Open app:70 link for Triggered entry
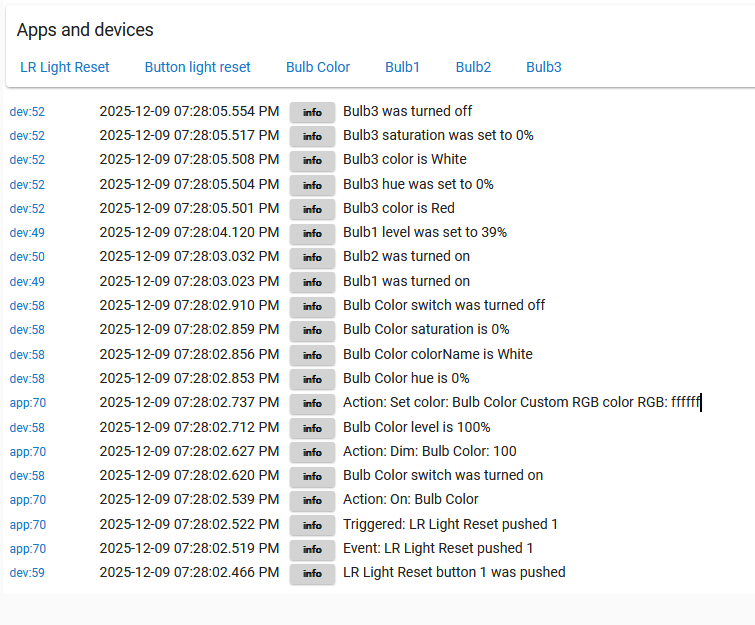 [28, 524]
